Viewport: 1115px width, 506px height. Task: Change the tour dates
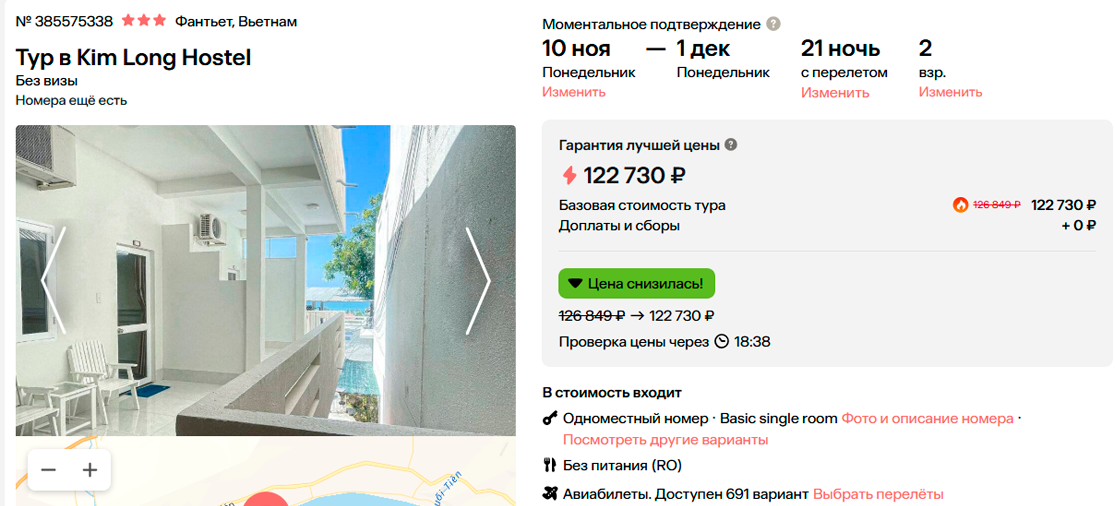(x=574, y=92)
